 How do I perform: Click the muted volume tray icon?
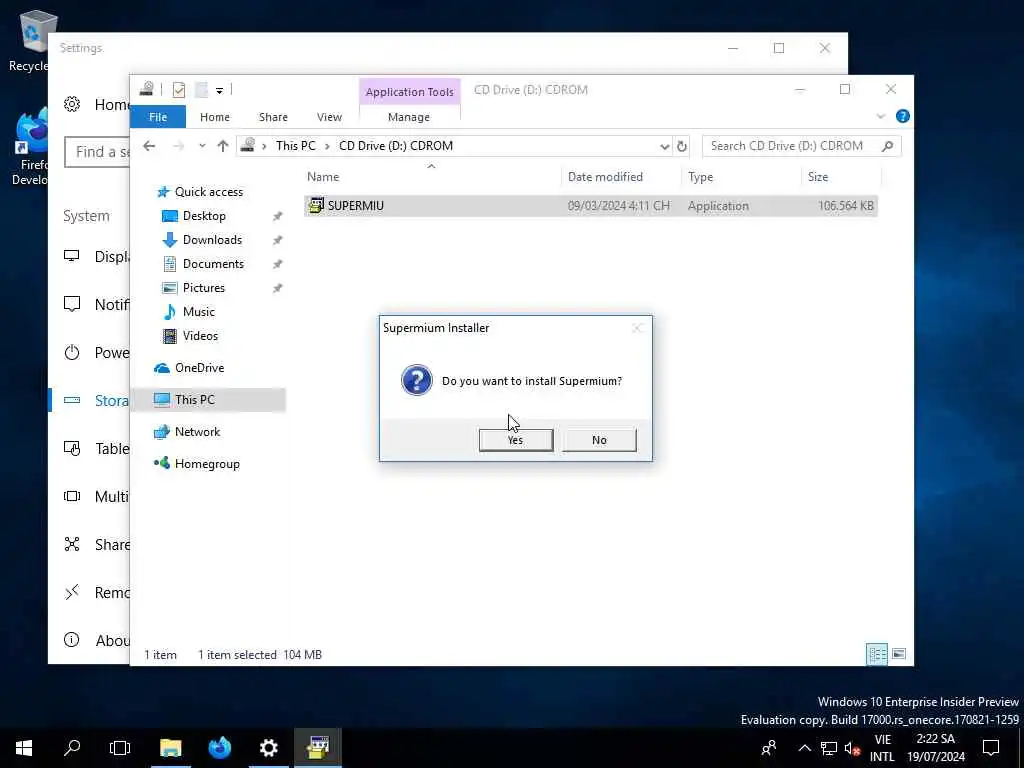[852, 748]
